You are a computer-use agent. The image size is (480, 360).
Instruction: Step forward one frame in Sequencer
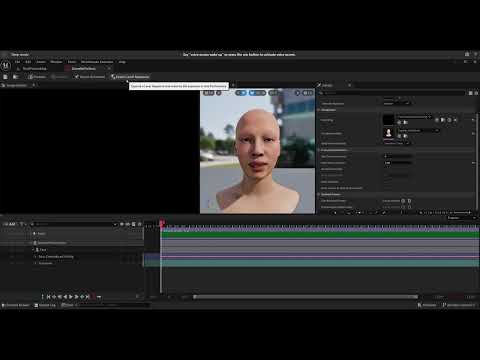click(76, 297)
